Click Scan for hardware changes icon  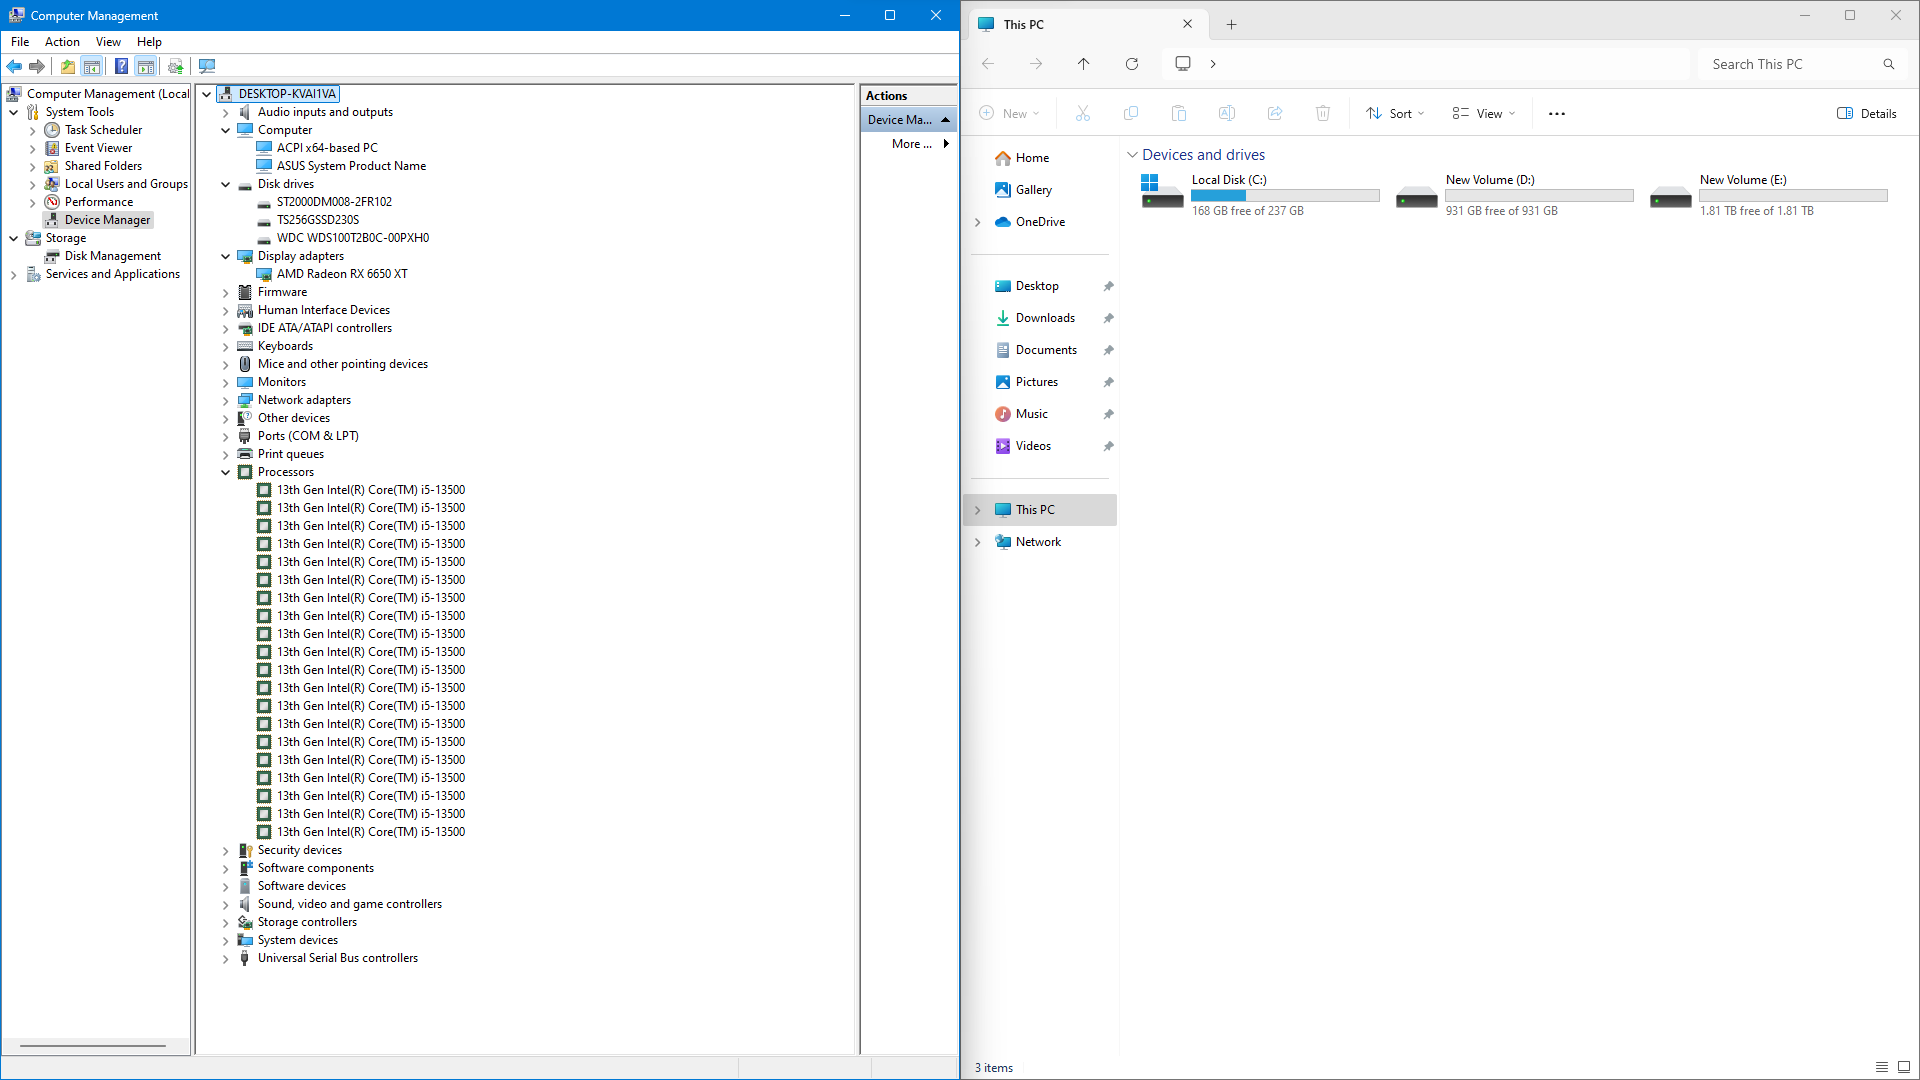tap(207, 66)
